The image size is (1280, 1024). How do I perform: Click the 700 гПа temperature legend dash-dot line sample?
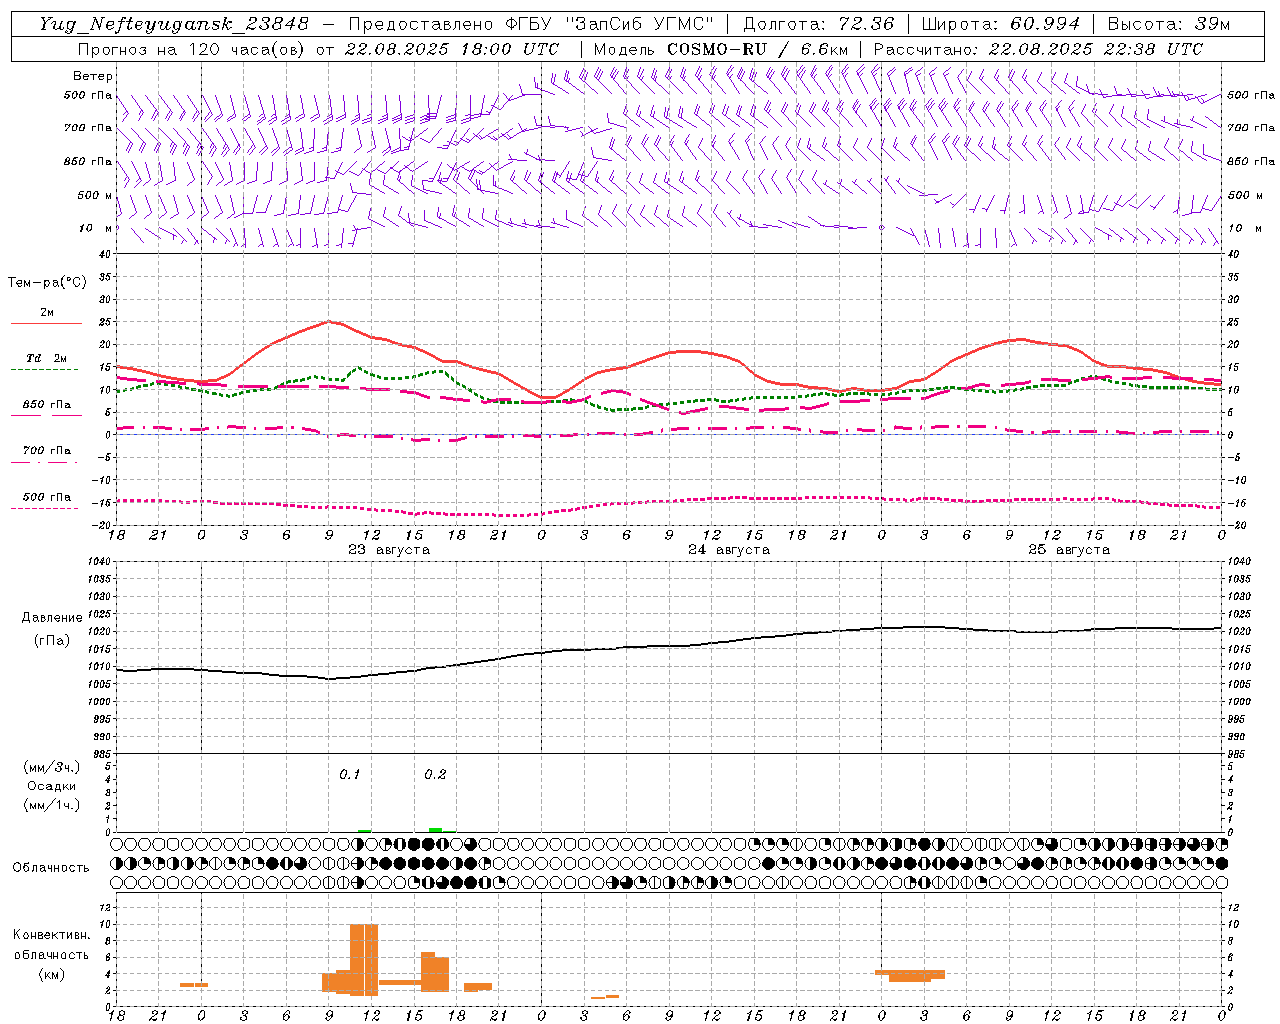click(46, 462)
